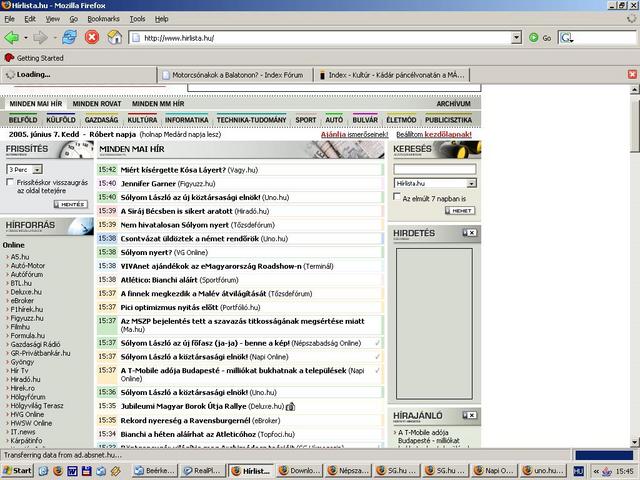Open the Hírlista.hu search source dropdown
640x480 pixels.
pos(471,183)
